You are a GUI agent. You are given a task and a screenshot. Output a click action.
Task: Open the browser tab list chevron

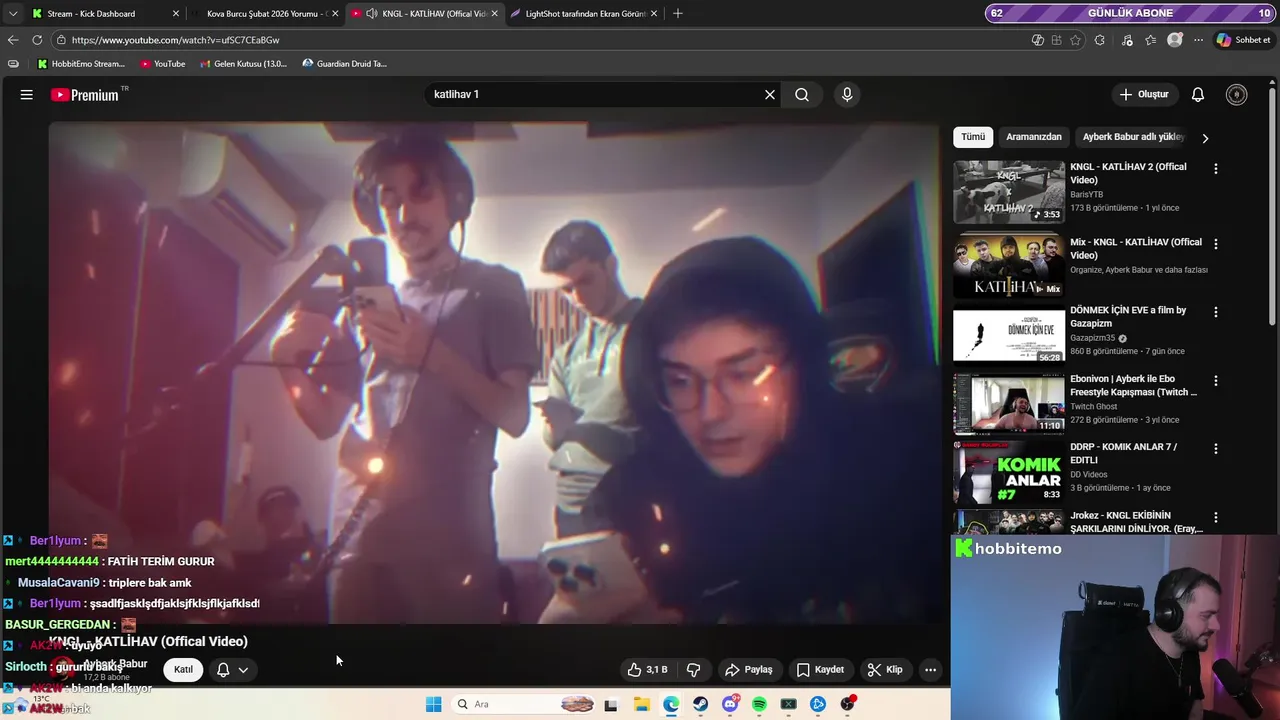(13, 13)
